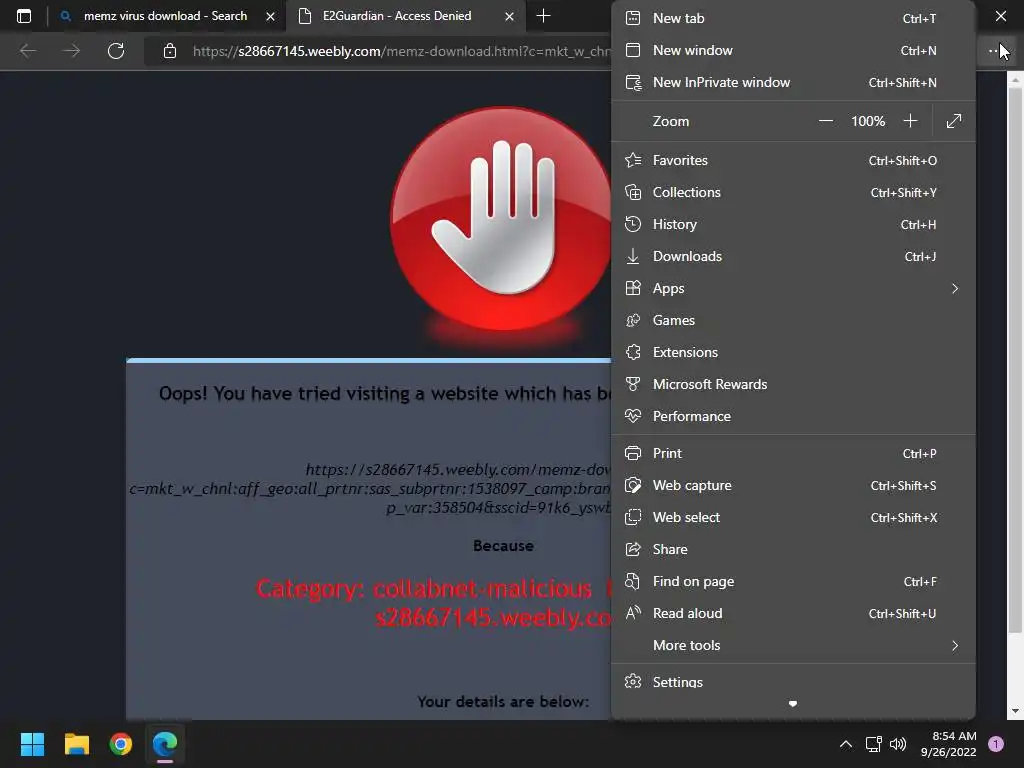Choose Web capture menu entry
Viewport: 1024px width, 768px height.
tap(793, 485)
